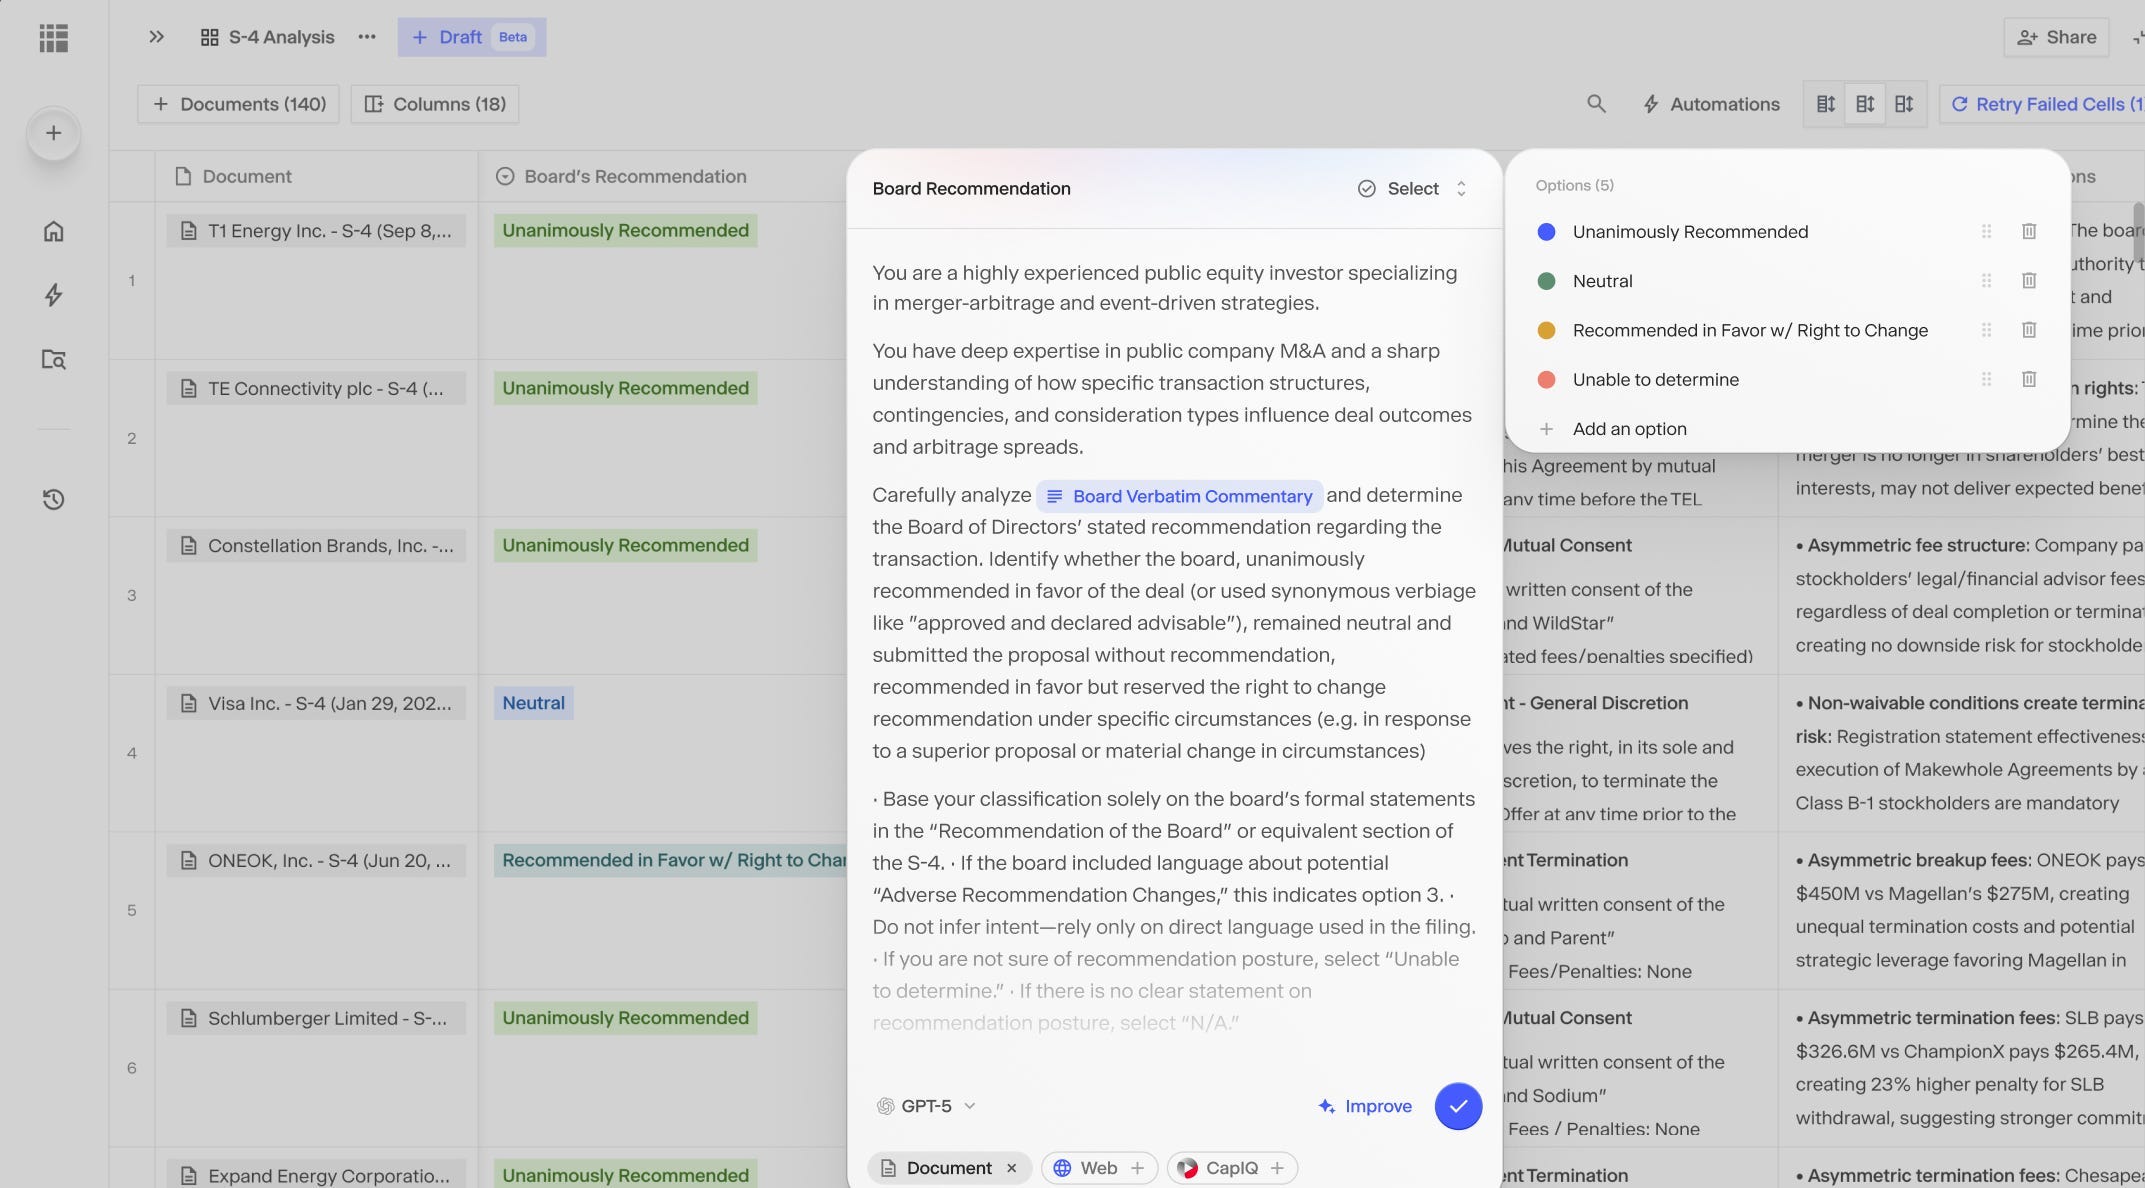
Task: Delete the Neutral option with trash icon
Action: point(2029,281)
